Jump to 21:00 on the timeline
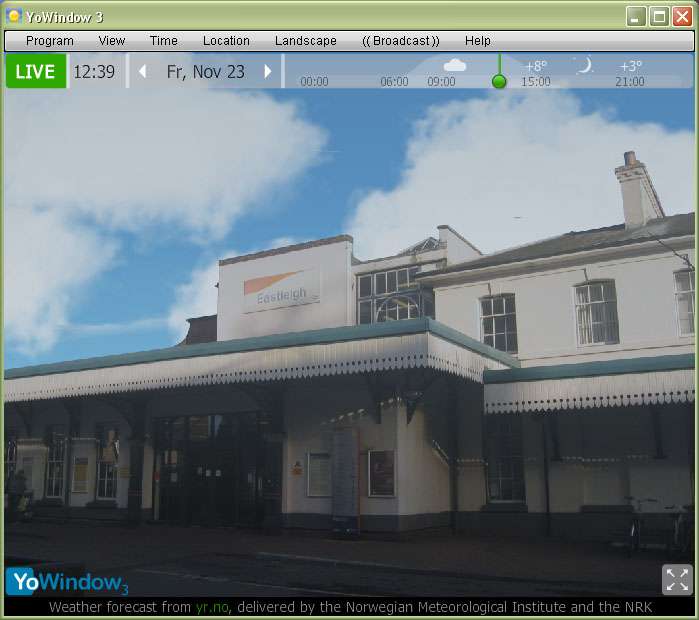699x620 pixels. (x=629, y=82)
